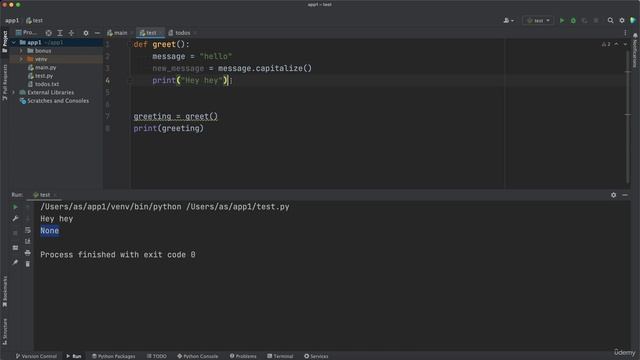Viewport: 640px width, 360px height.
Task: Open the Project view selector dropdown
Action: [26, 33]
